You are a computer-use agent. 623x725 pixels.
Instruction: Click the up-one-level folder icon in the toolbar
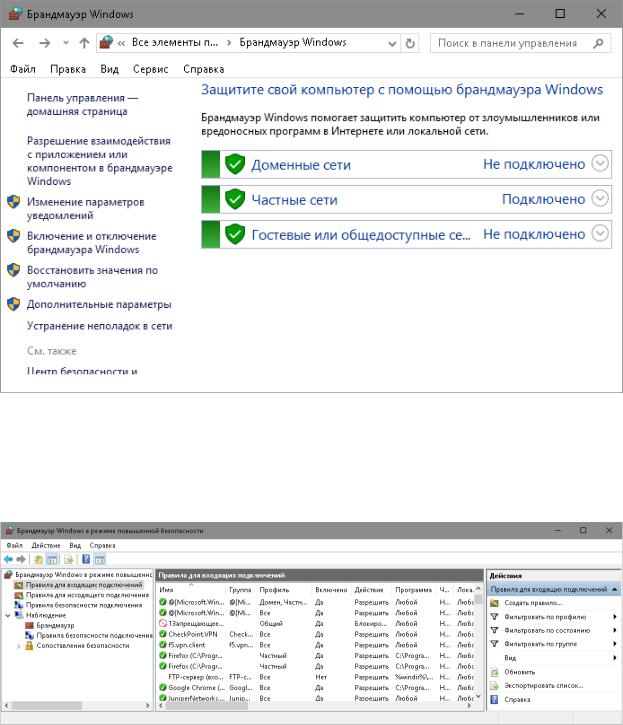click(38, 559)
